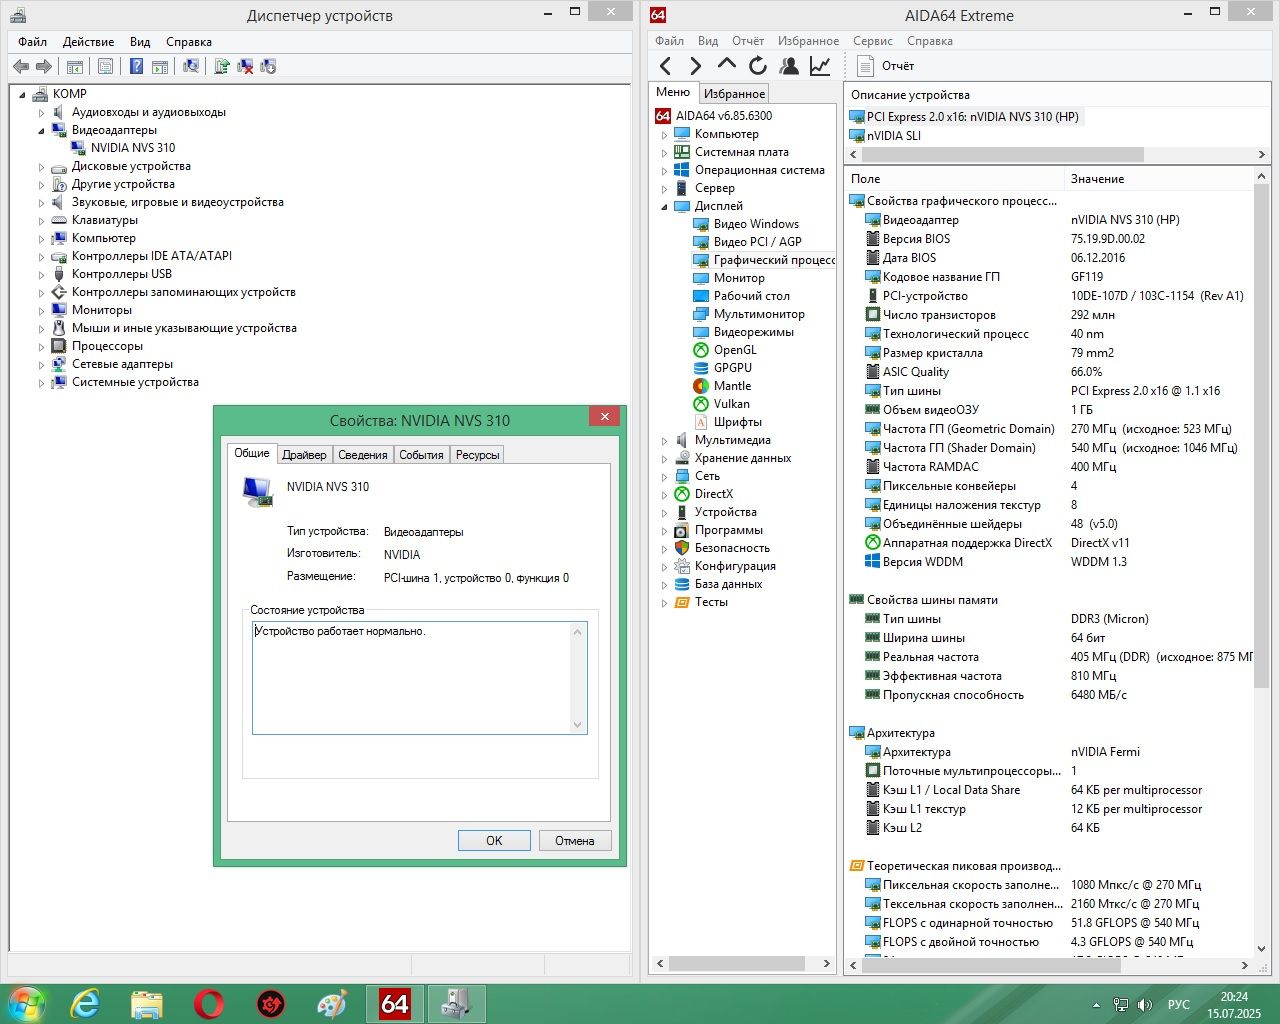Uninstall device using red X toolbar icon
This screenshot has width=1280, height=1024.
[x=244, y=66]
